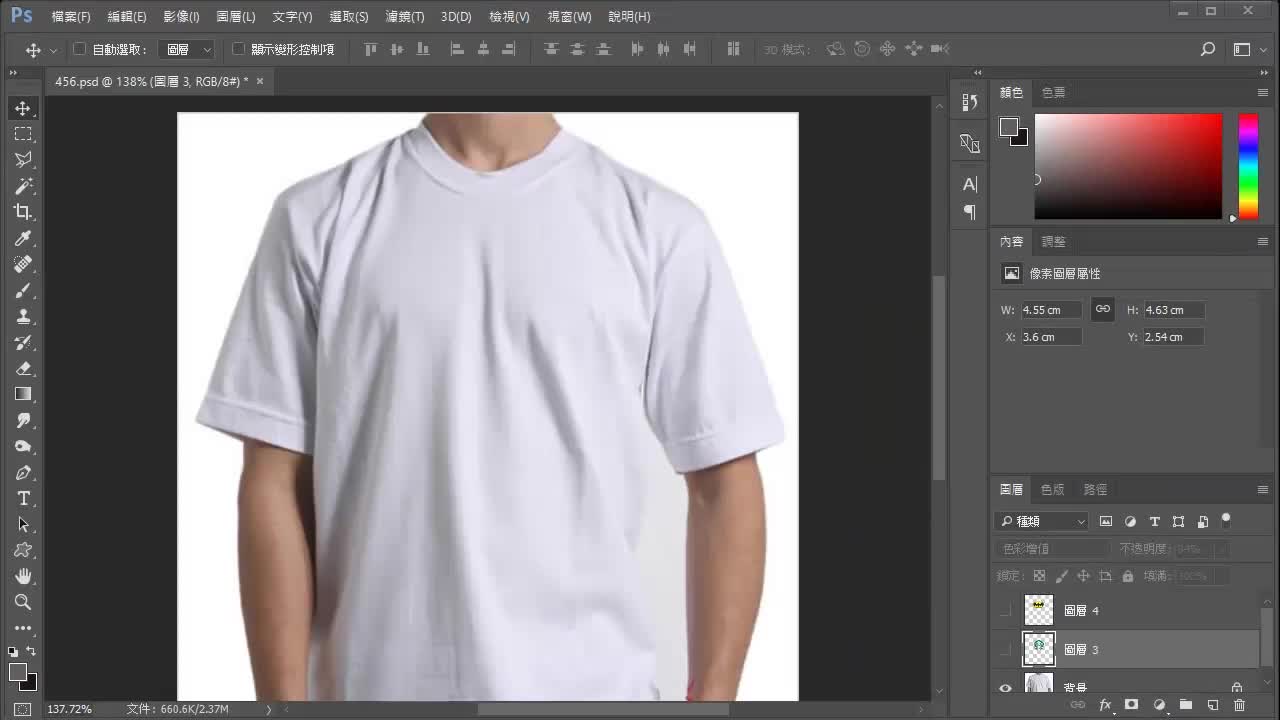
Task: Open the 影像(I) menu
Action: (181, 17)
